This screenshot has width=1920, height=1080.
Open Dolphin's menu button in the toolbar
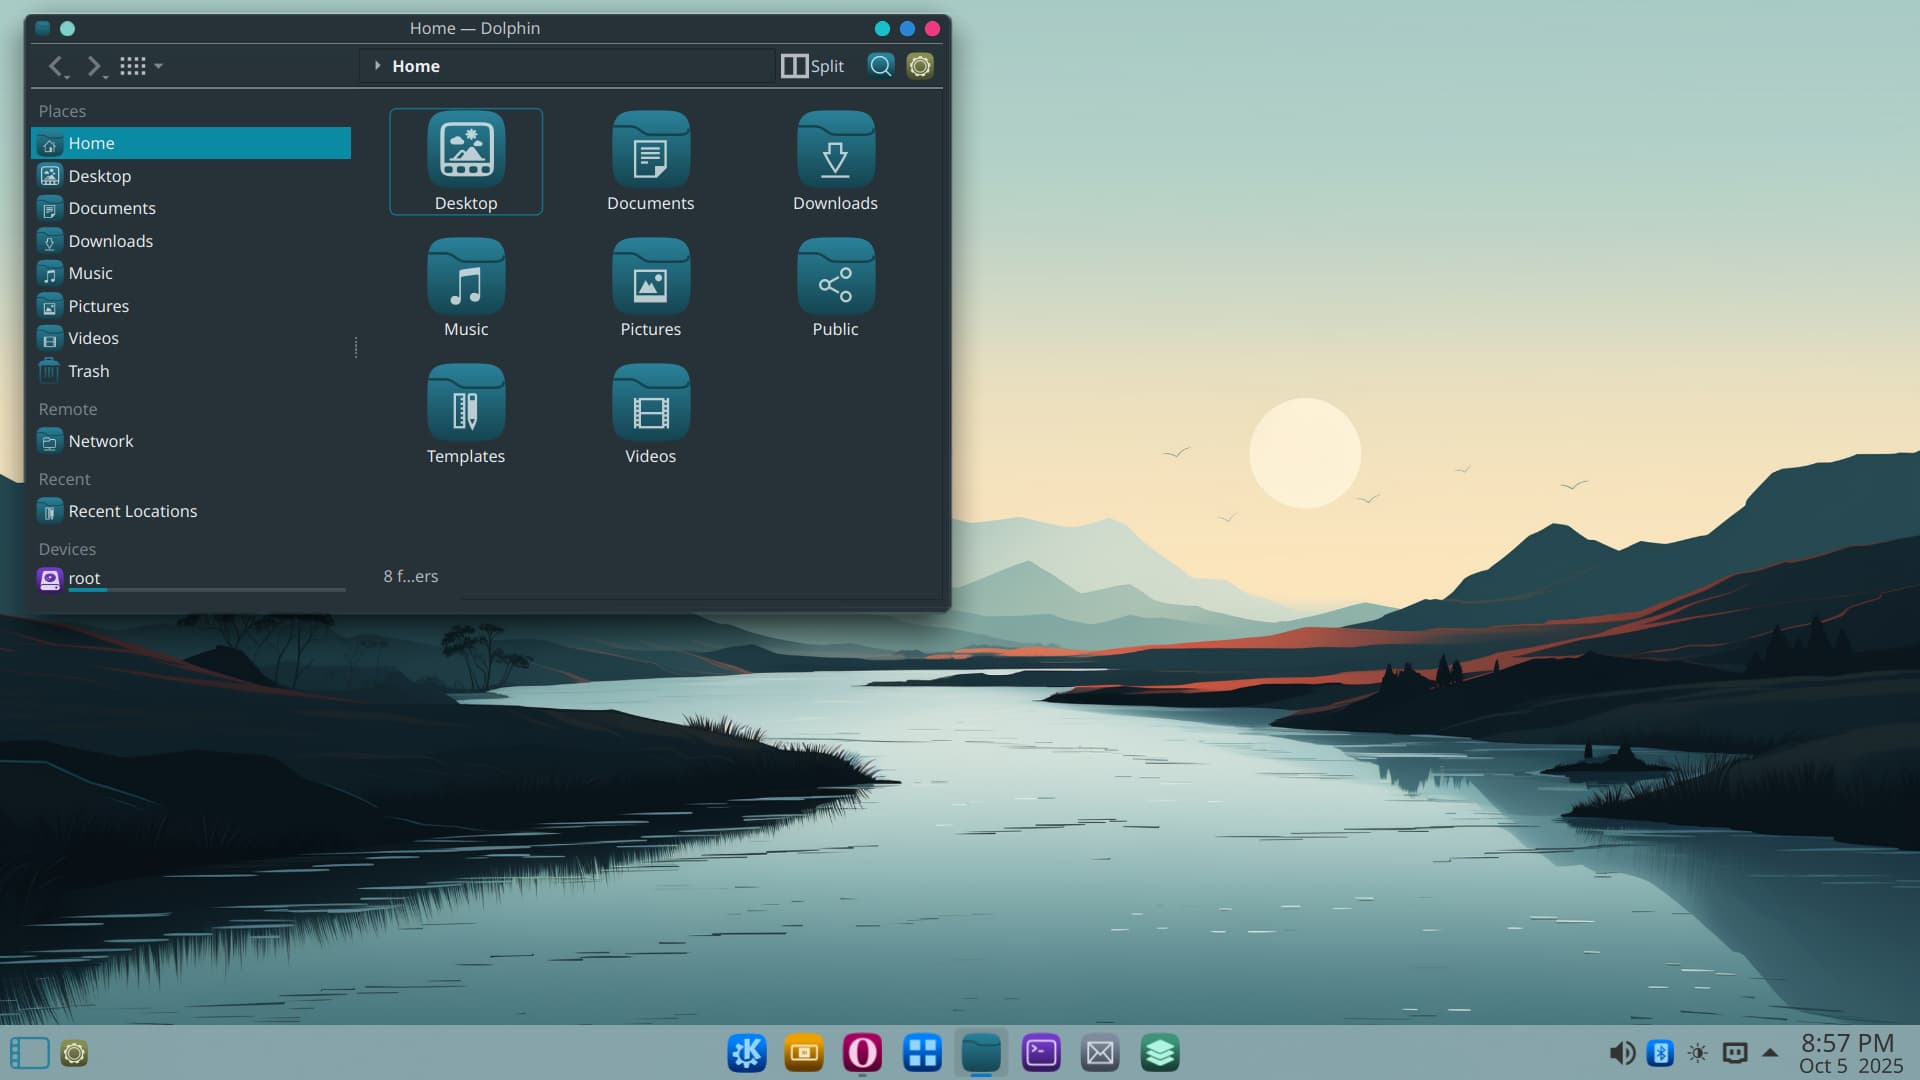[x=920, y=66]
